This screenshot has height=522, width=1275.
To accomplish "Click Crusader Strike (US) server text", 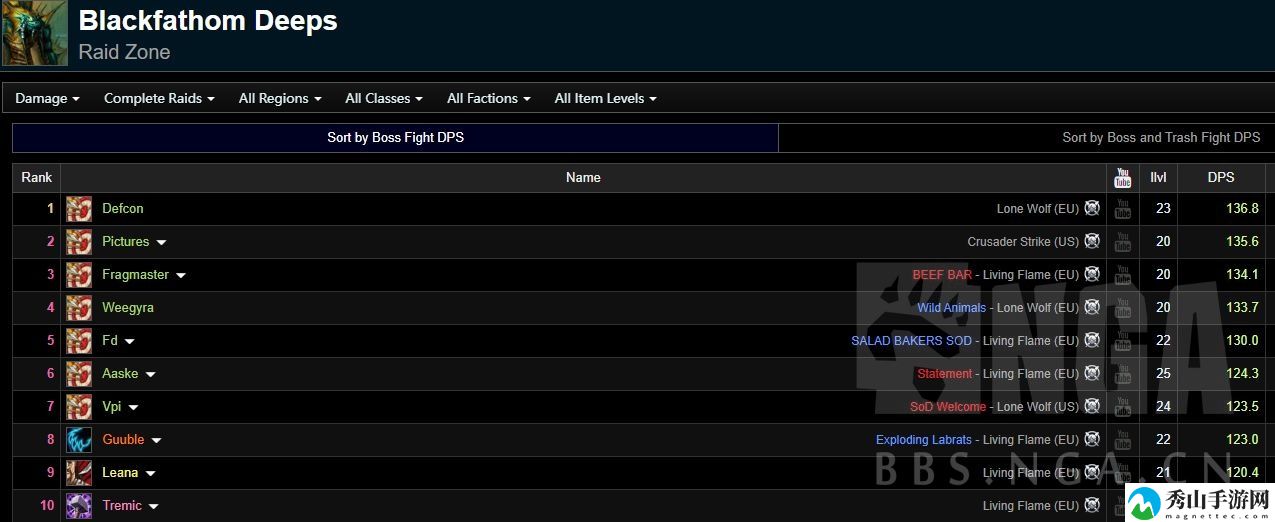I will pyautogui.click(x=1023, y=242).
